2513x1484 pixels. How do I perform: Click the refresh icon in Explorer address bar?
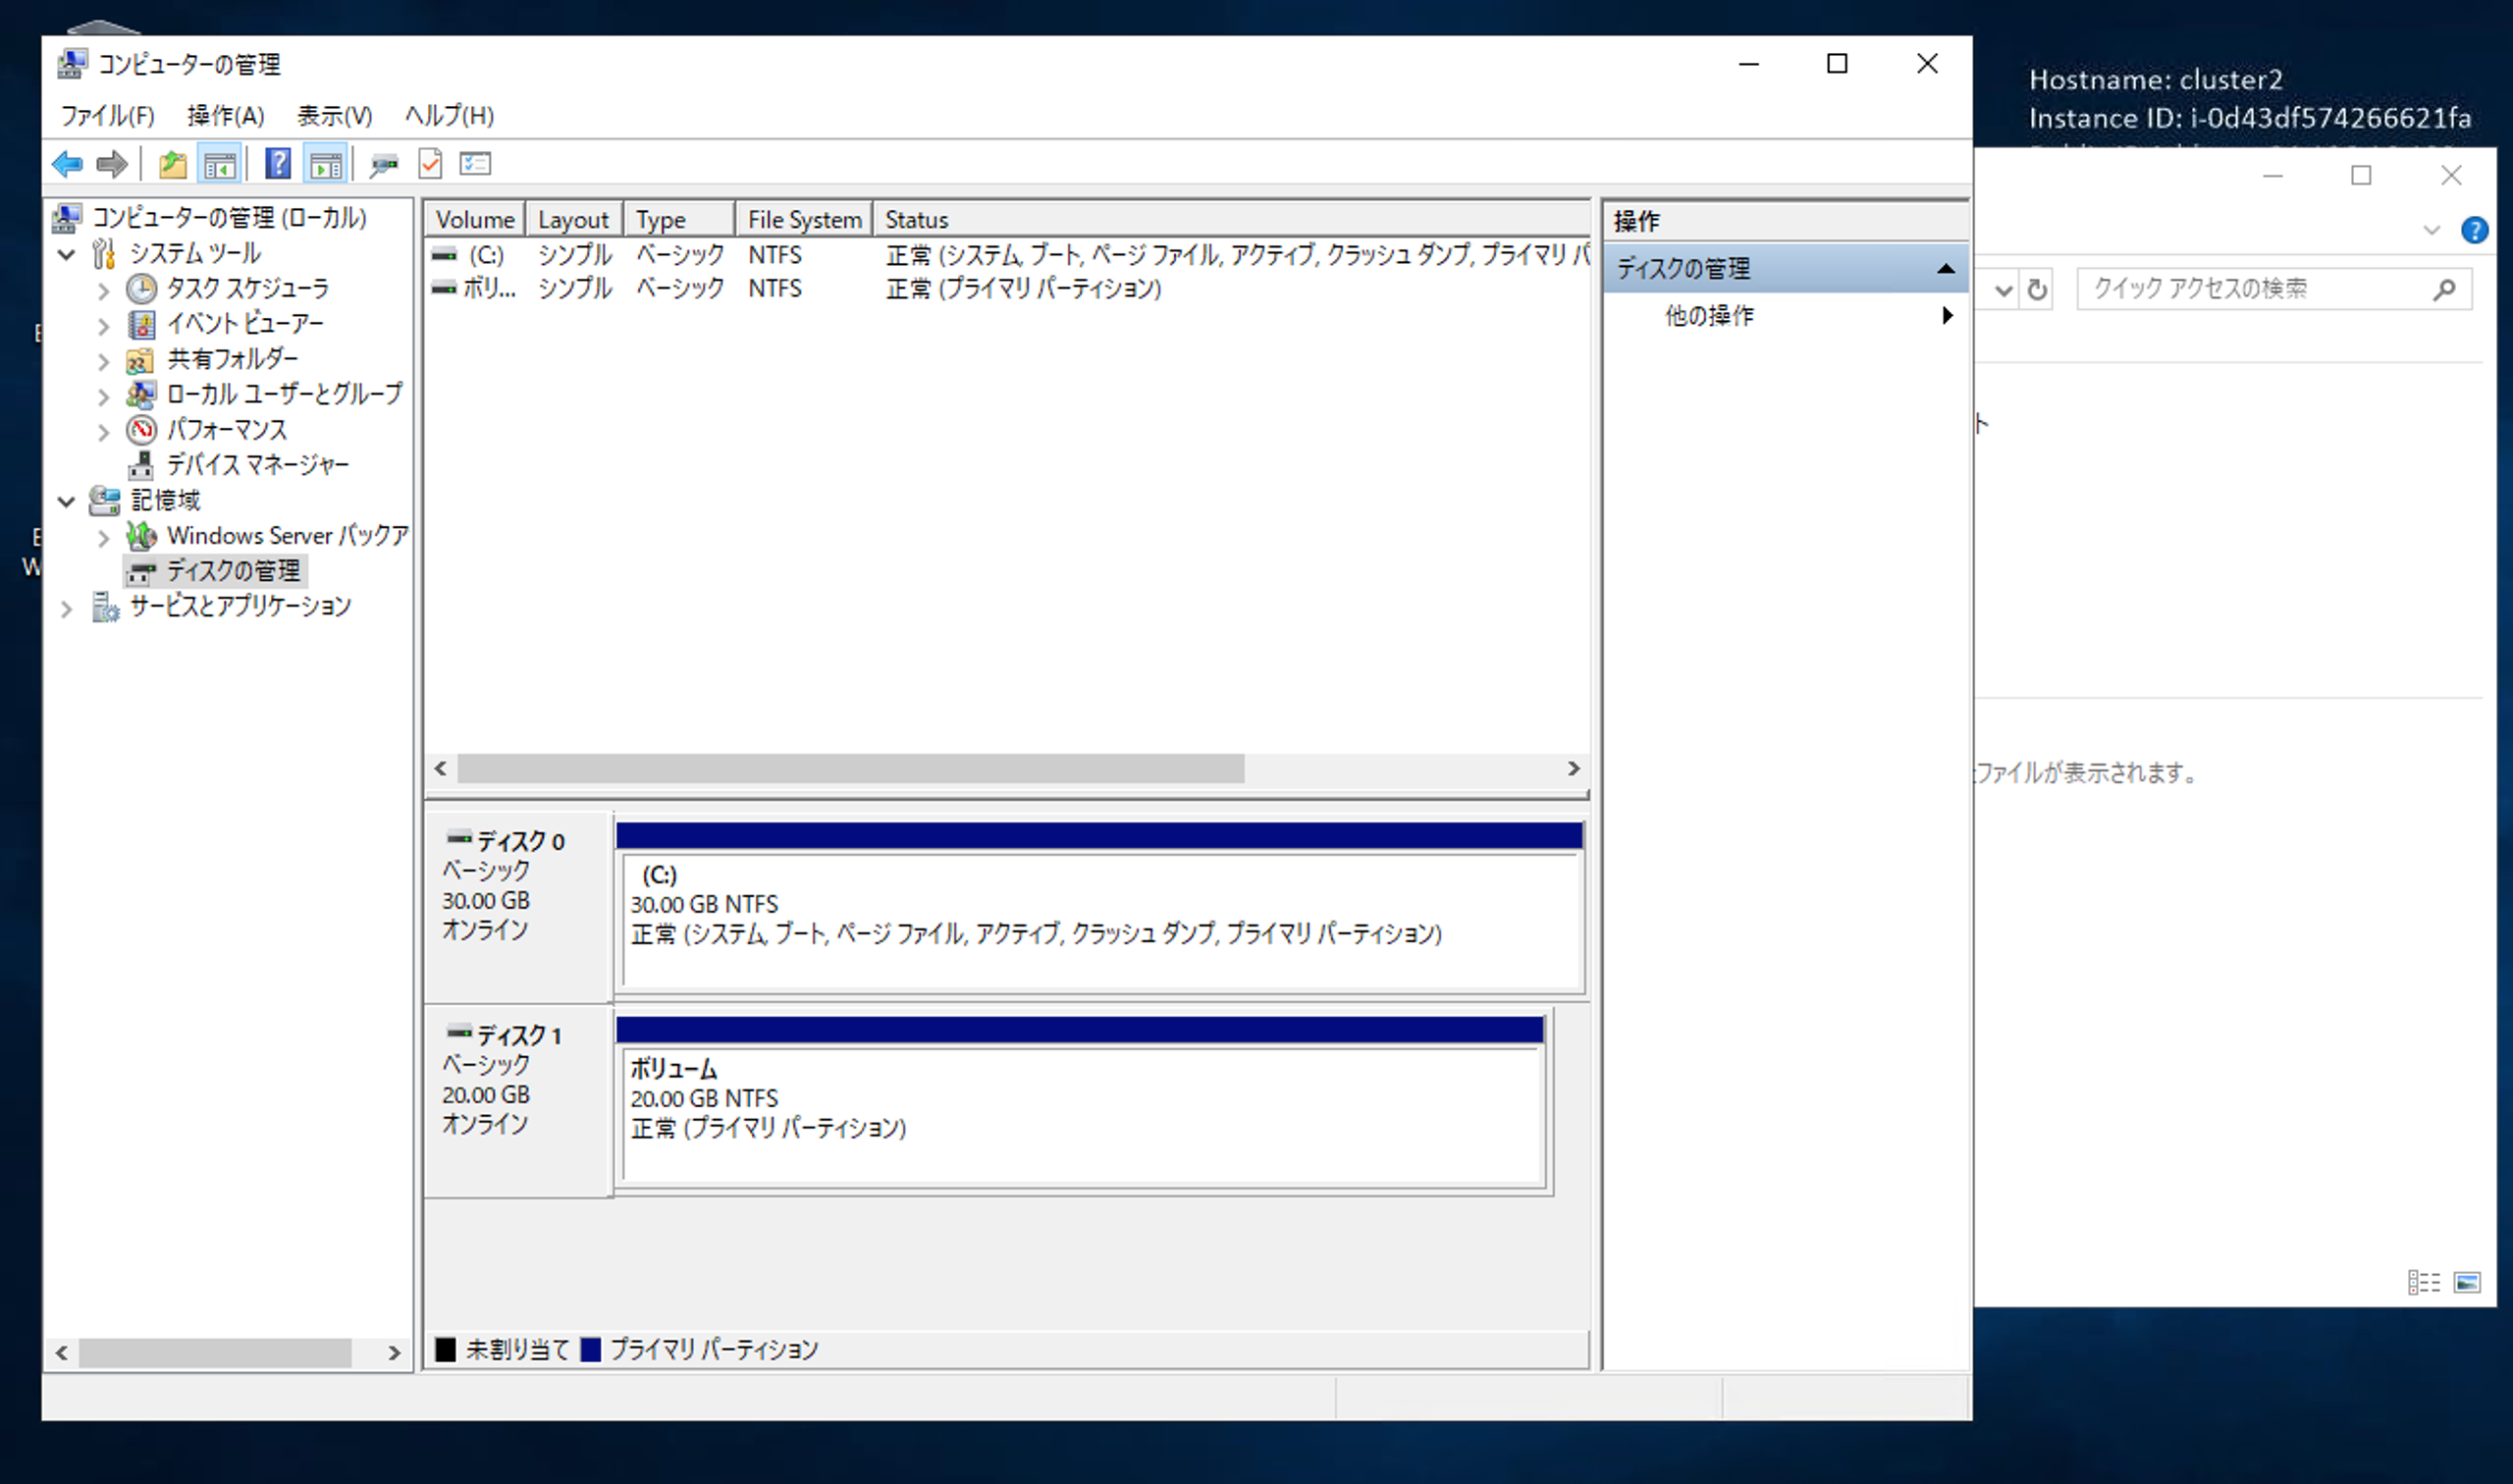(2037, 290)
